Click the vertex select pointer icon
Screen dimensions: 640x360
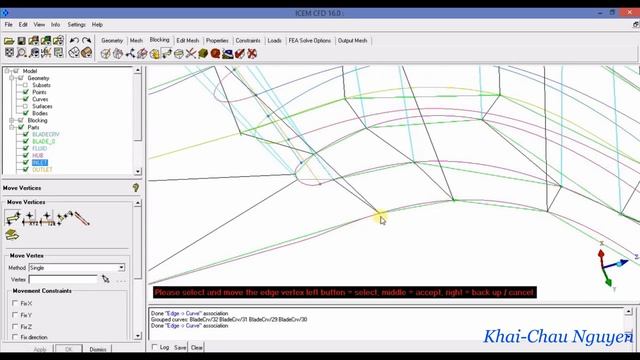(x=106, y=279)
